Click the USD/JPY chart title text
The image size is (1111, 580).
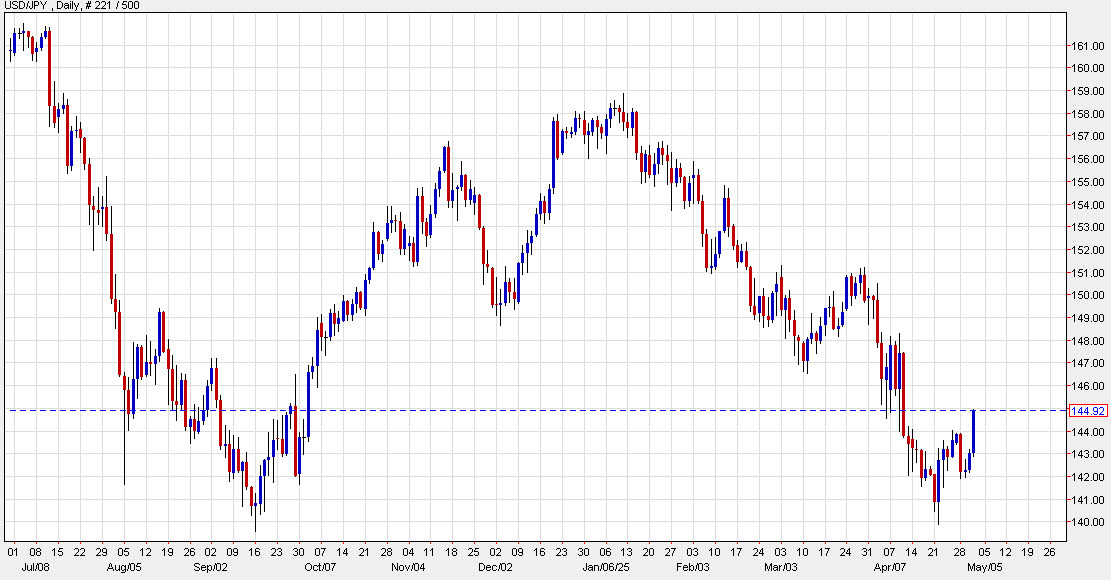pyautogui.click(x=25, y=5)
